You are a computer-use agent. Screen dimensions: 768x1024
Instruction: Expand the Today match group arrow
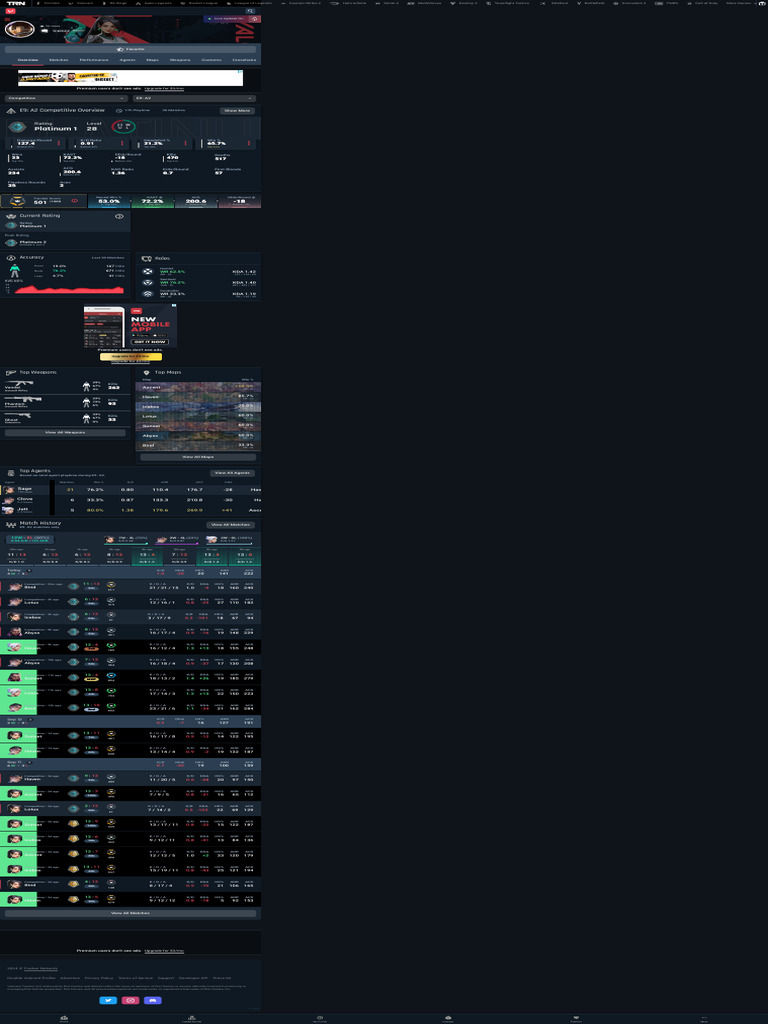click(29, 571)
